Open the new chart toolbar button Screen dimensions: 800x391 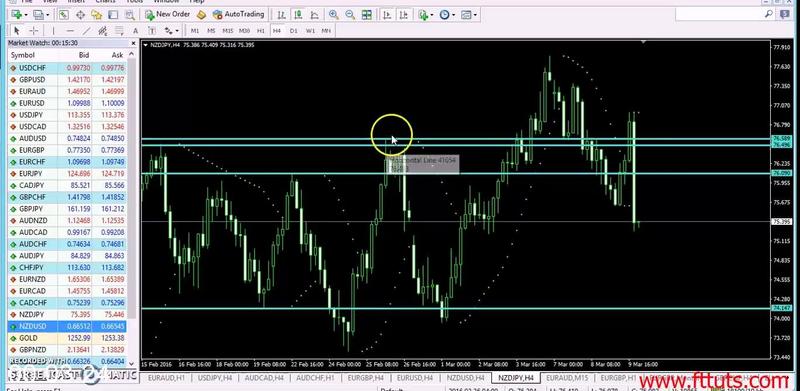[18, 14]
